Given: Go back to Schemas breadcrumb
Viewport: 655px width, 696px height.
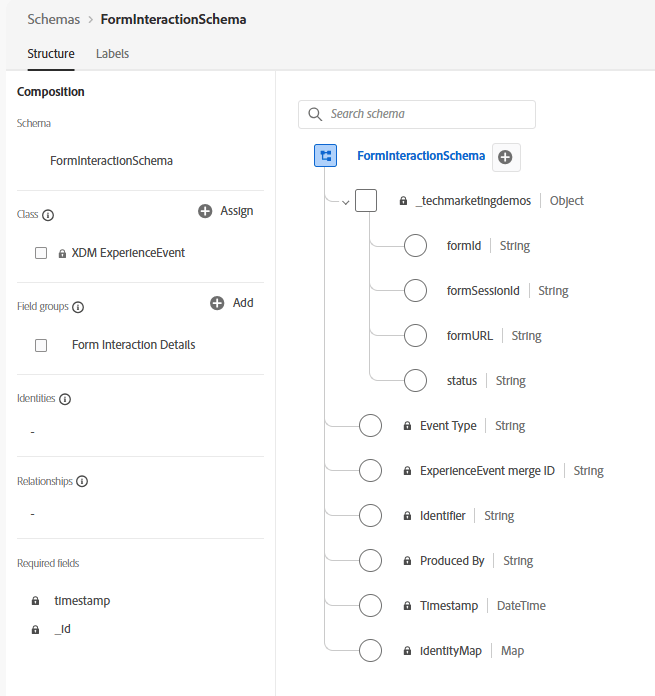Looking at the screenshot, I should tap(54, 19).
